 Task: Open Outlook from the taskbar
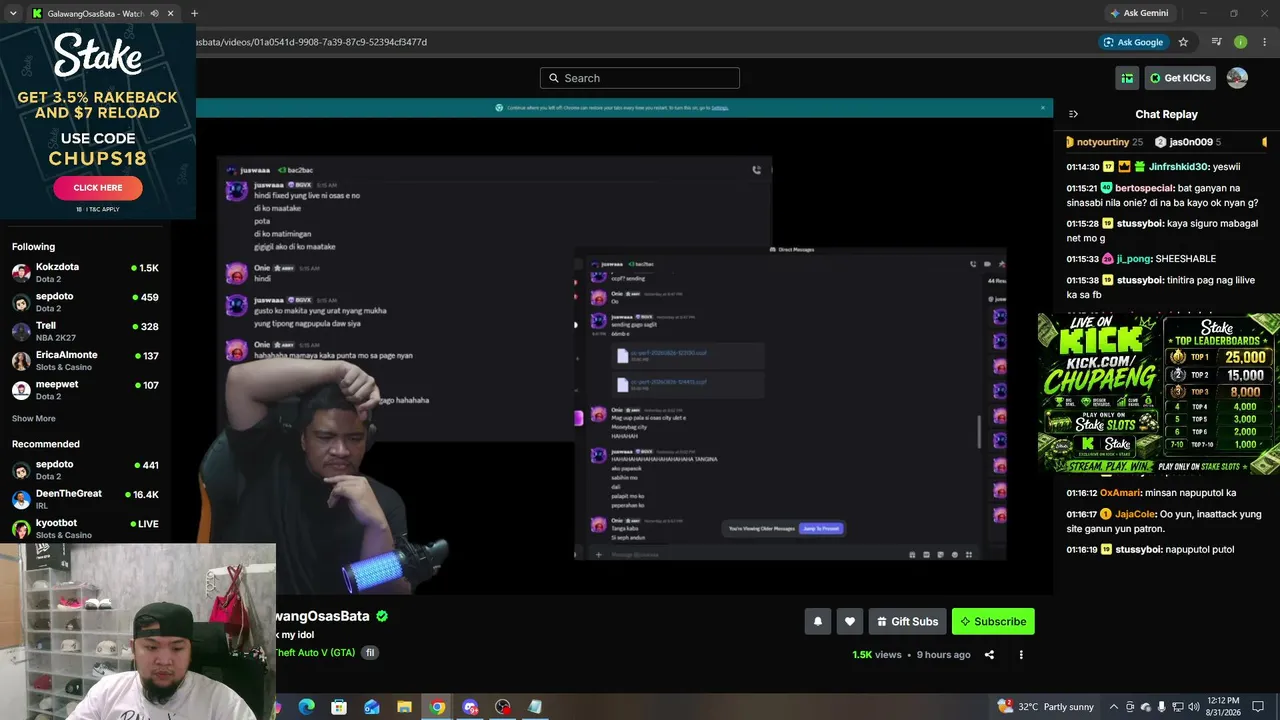click(x=372, y=707)
